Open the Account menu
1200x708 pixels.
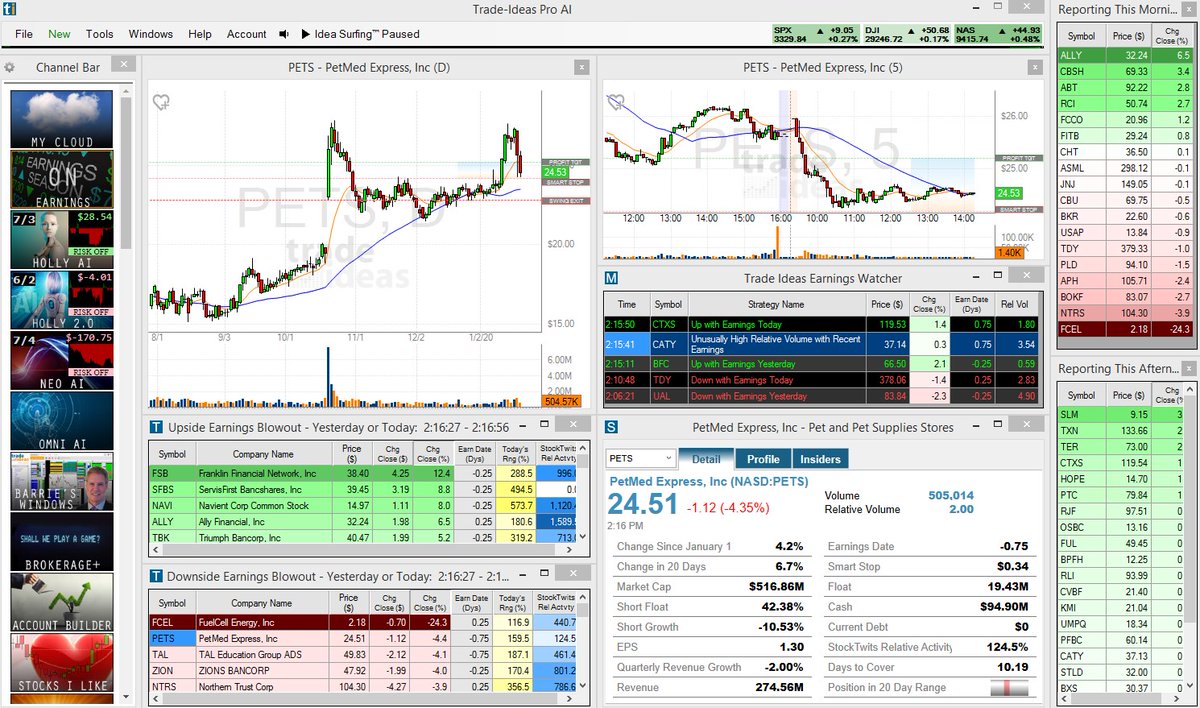(x=246, y=34)
